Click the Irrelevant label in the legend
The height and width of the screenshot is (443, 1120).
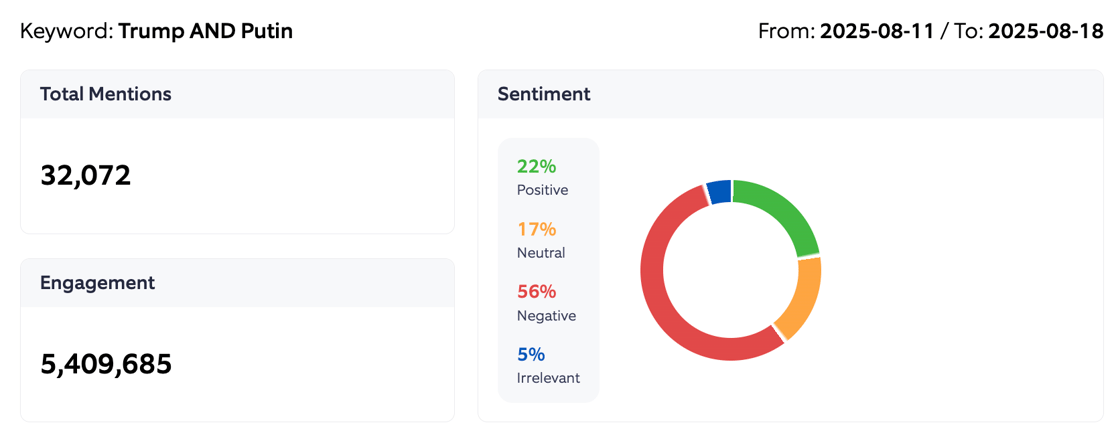pos(548,378)
